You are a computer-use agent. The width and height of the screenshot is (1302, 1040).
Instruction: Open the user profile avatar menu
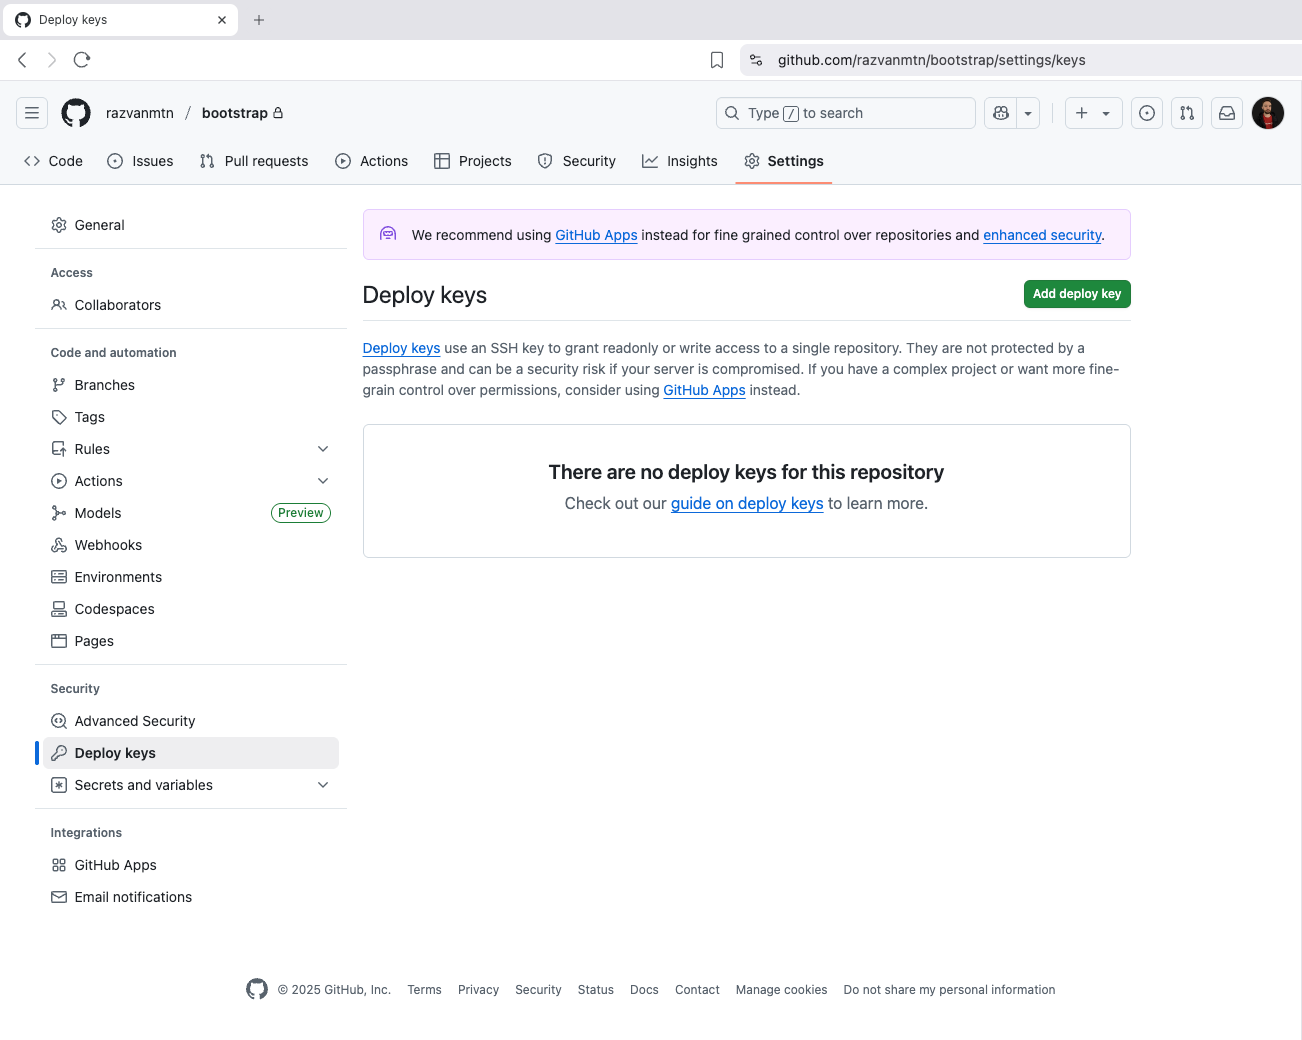pos(1268,113)
